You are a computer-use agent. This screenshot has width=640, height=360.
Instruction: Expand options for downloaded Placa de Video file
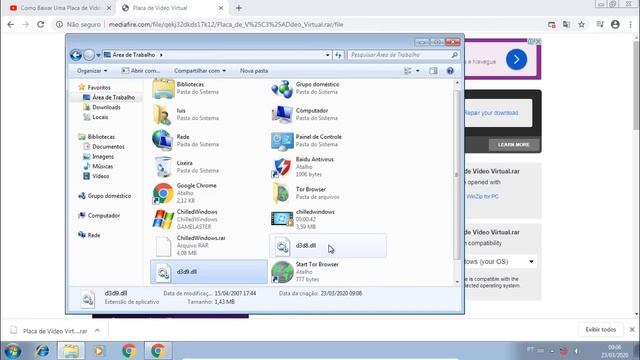97,331
